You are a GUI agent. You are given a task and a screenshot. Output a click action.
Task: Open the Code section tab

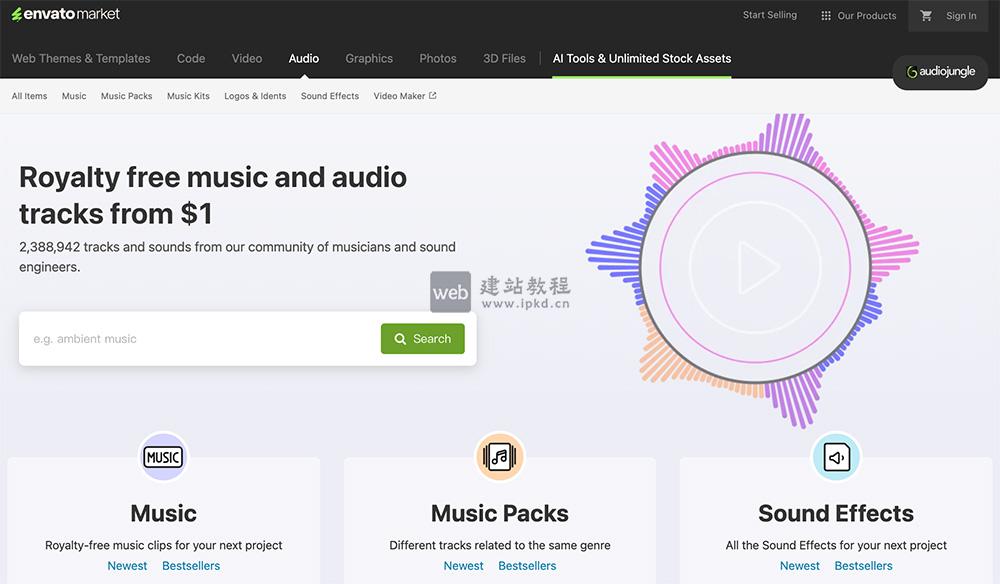[x=191, y=59]
